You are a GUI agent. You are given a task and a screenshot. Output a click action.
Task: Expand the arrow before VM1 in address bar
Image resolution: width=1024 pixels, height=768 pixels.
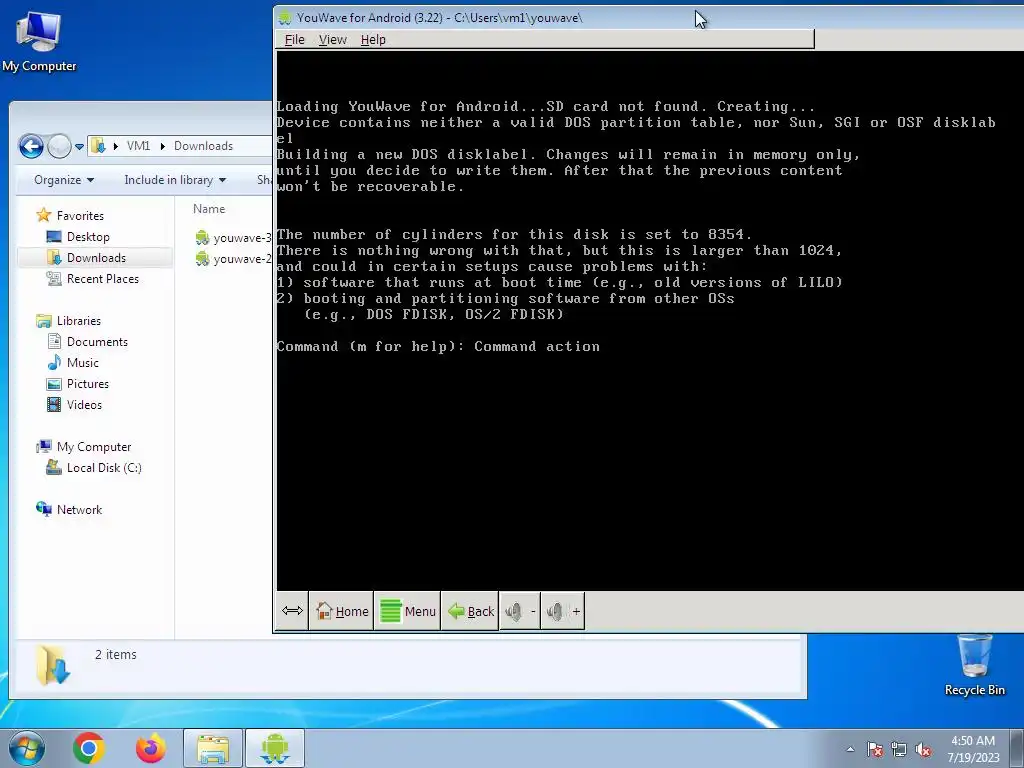coord(116,146)
